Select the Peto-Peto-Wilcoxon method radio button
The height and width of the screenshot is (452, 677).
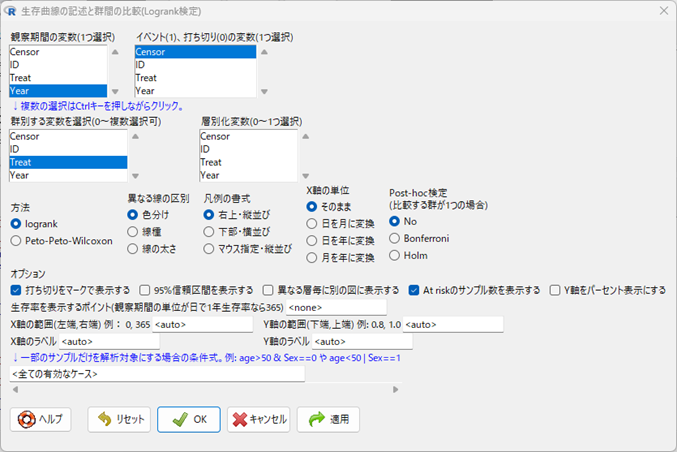[17, 240]
